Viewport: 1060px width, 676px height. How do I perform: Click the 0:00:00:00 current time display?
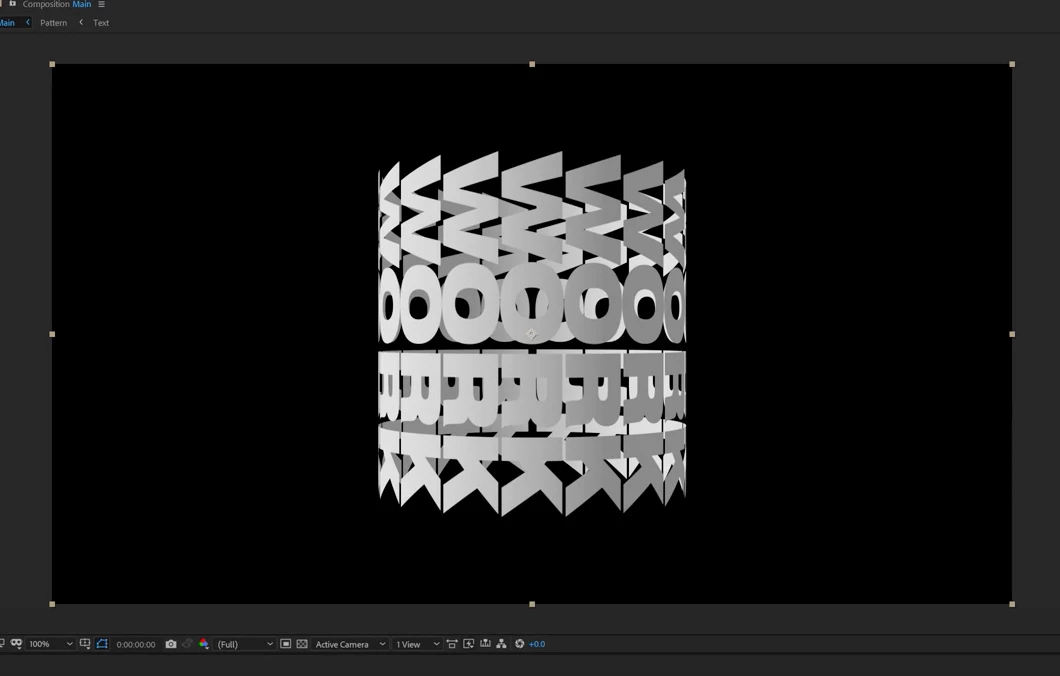136,644
